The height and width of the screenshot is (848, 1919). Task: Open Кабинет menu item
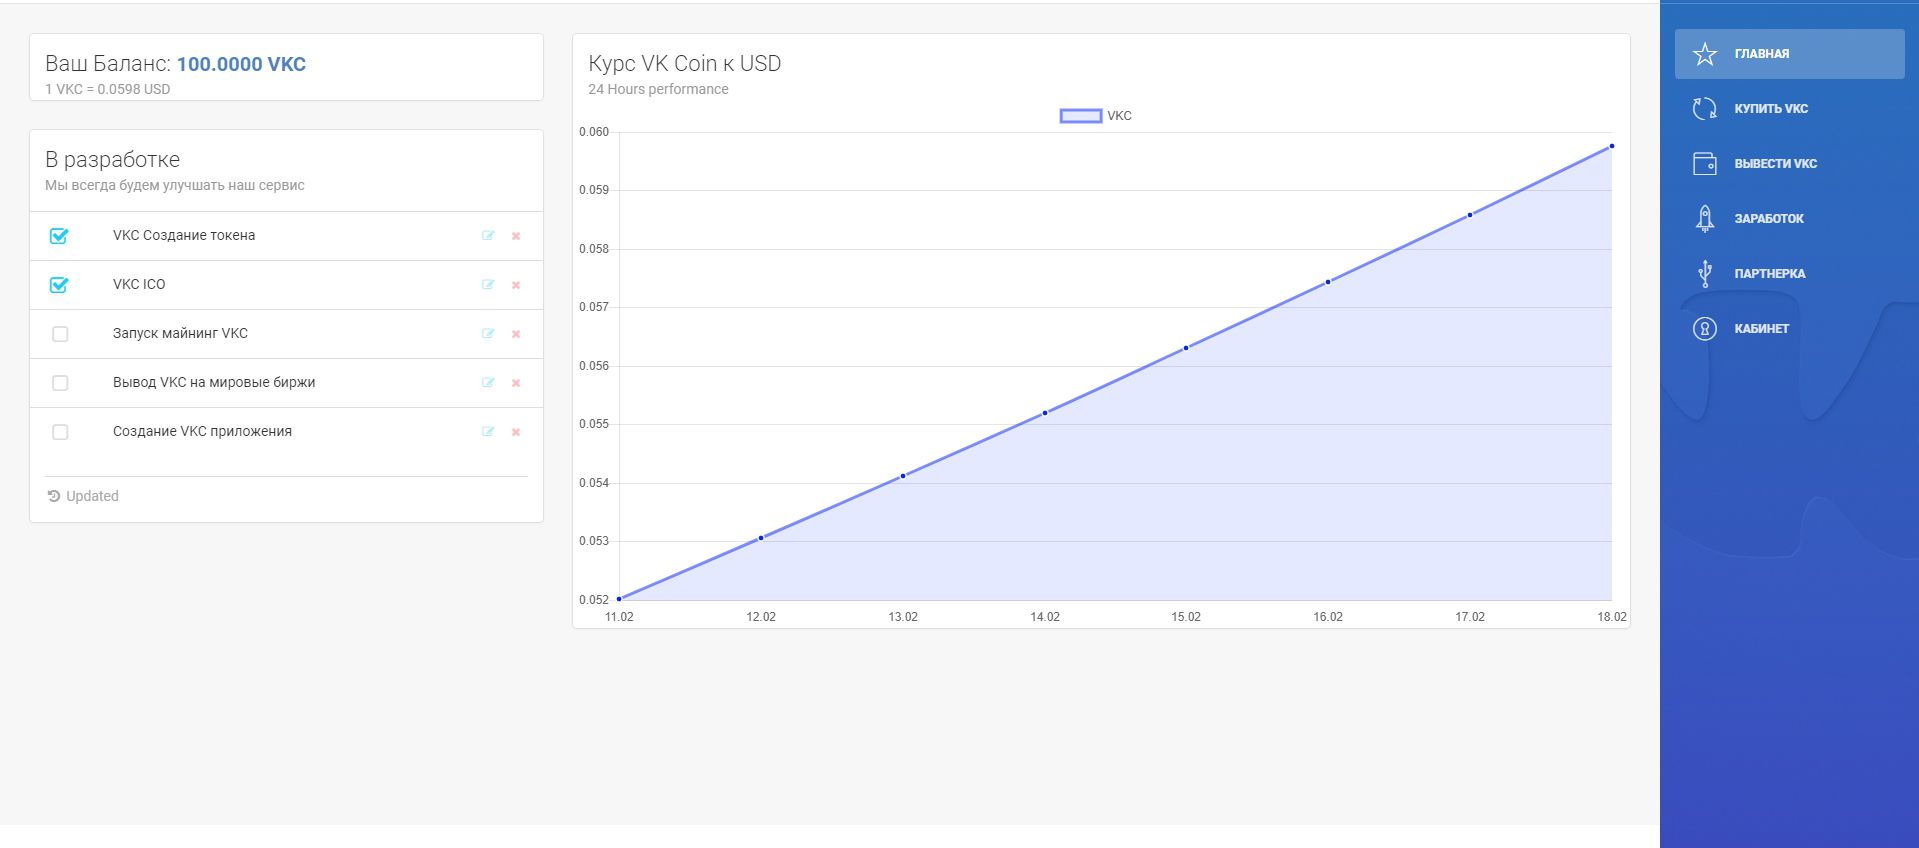click(1790, 329)
